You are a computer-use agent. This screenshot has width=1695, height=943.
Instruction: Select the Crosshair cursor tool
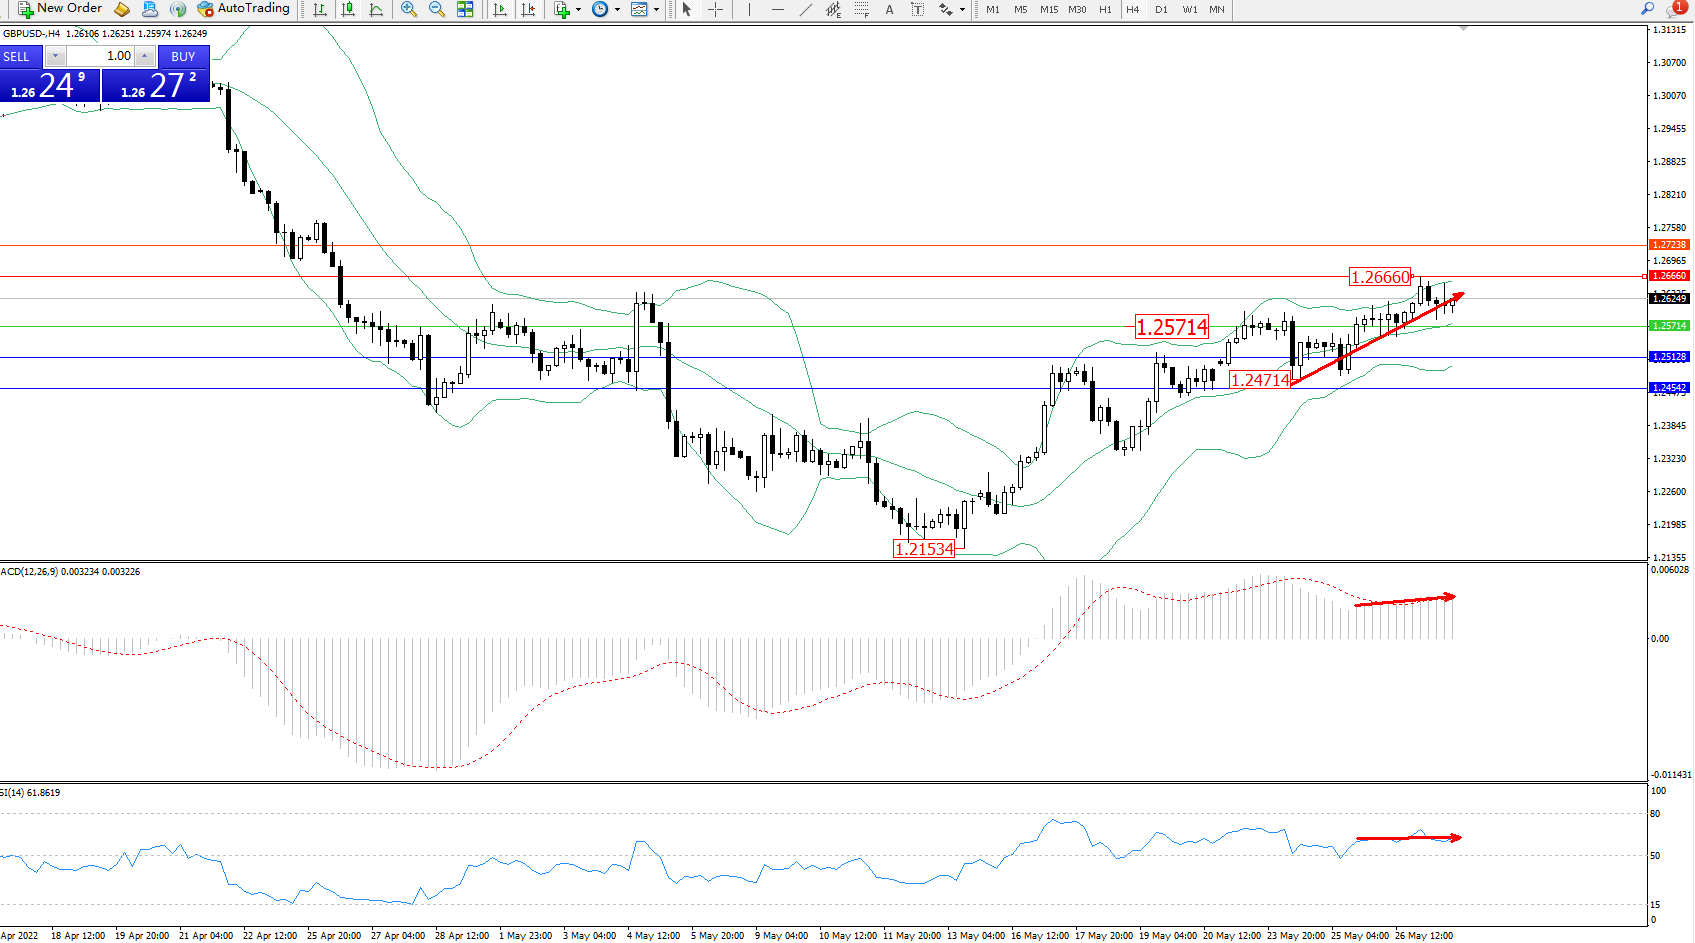(x=716, y=9)
